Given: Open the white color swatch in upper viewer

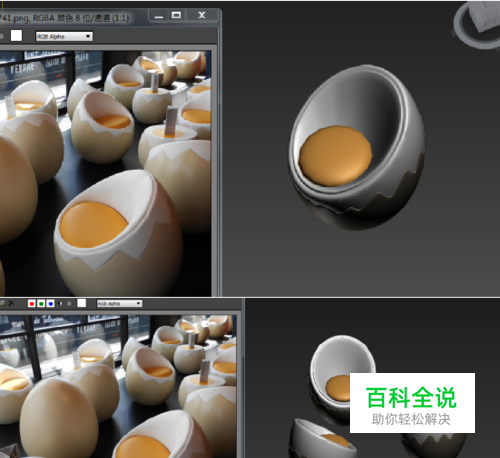Looking at the screenshot, I should pos(16,35).
